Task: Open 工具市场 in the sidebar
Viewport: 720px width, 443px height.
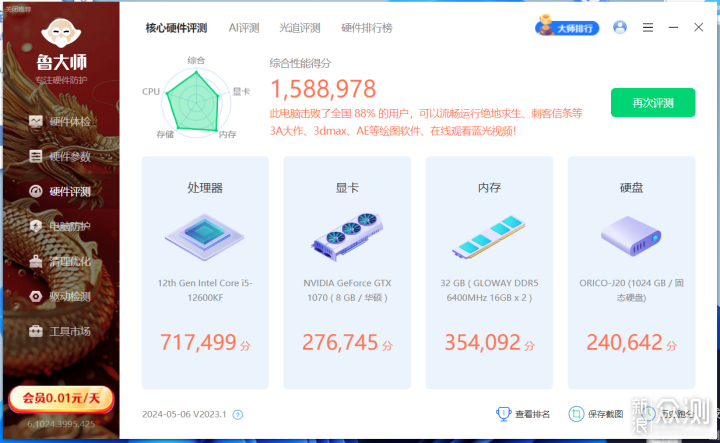Action: [x=60, y=331]
